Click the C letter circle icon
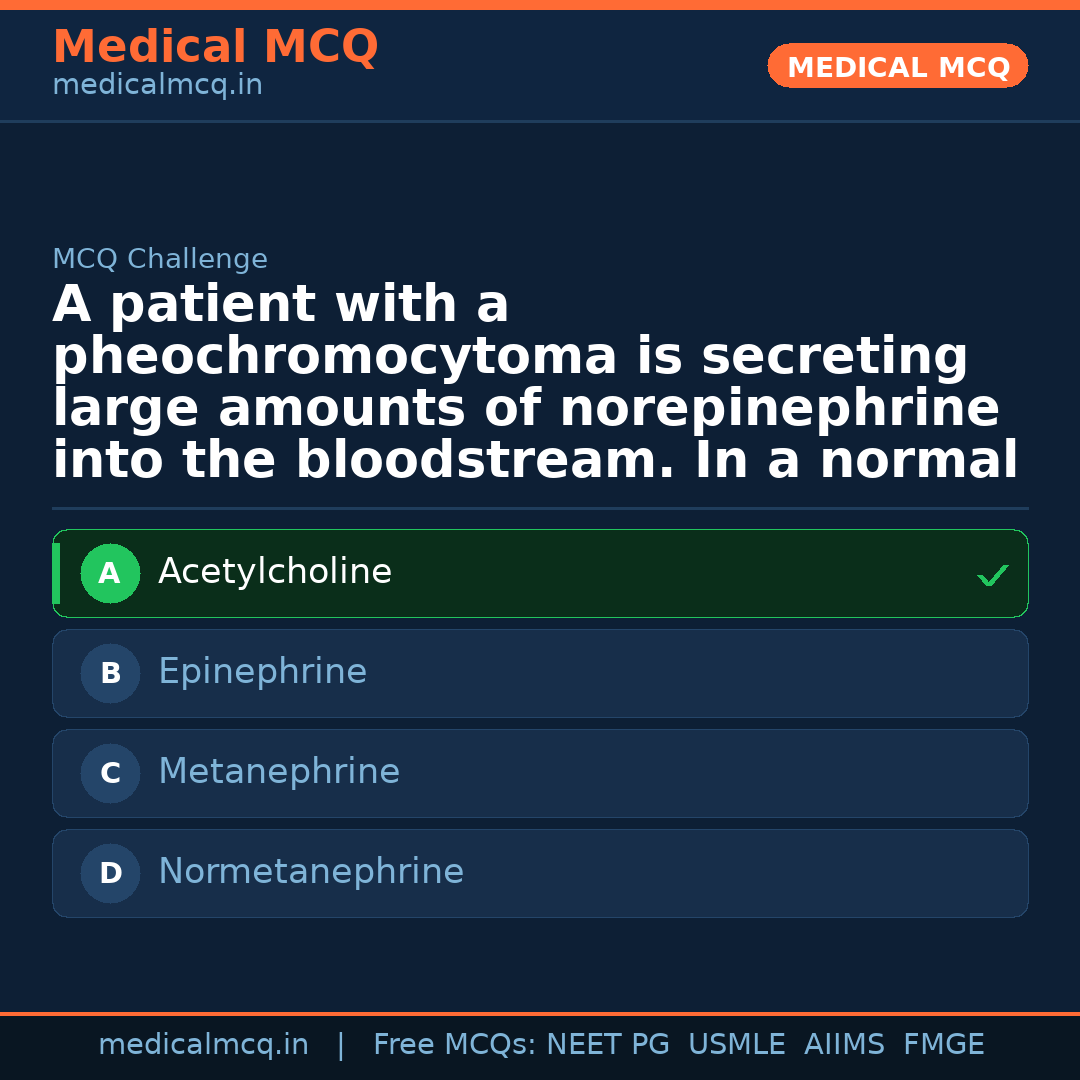 click(x=110, y=774)
